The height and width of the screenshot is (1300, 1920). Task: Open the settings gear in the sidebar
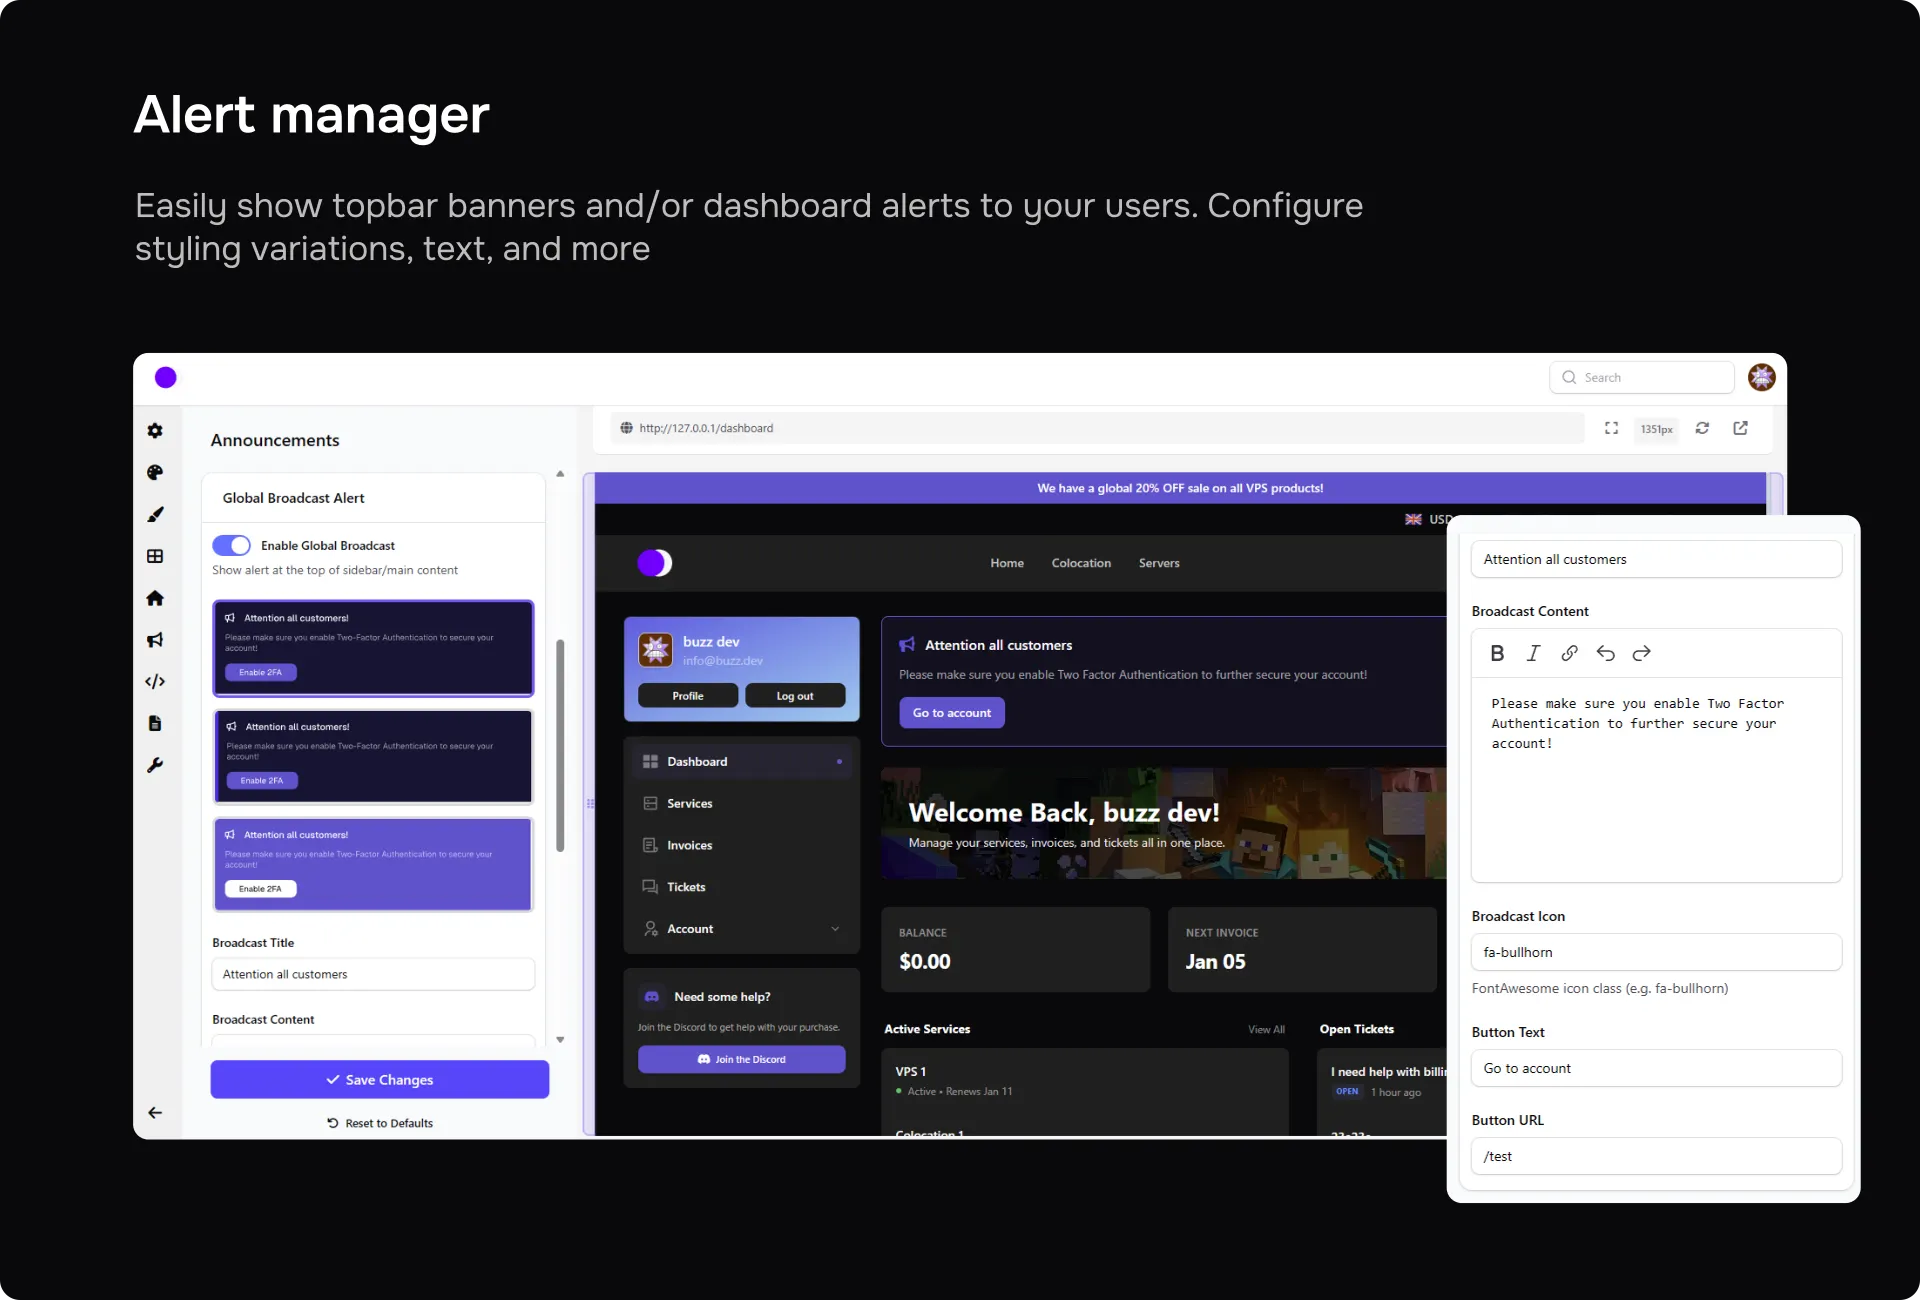pos(155,431)
